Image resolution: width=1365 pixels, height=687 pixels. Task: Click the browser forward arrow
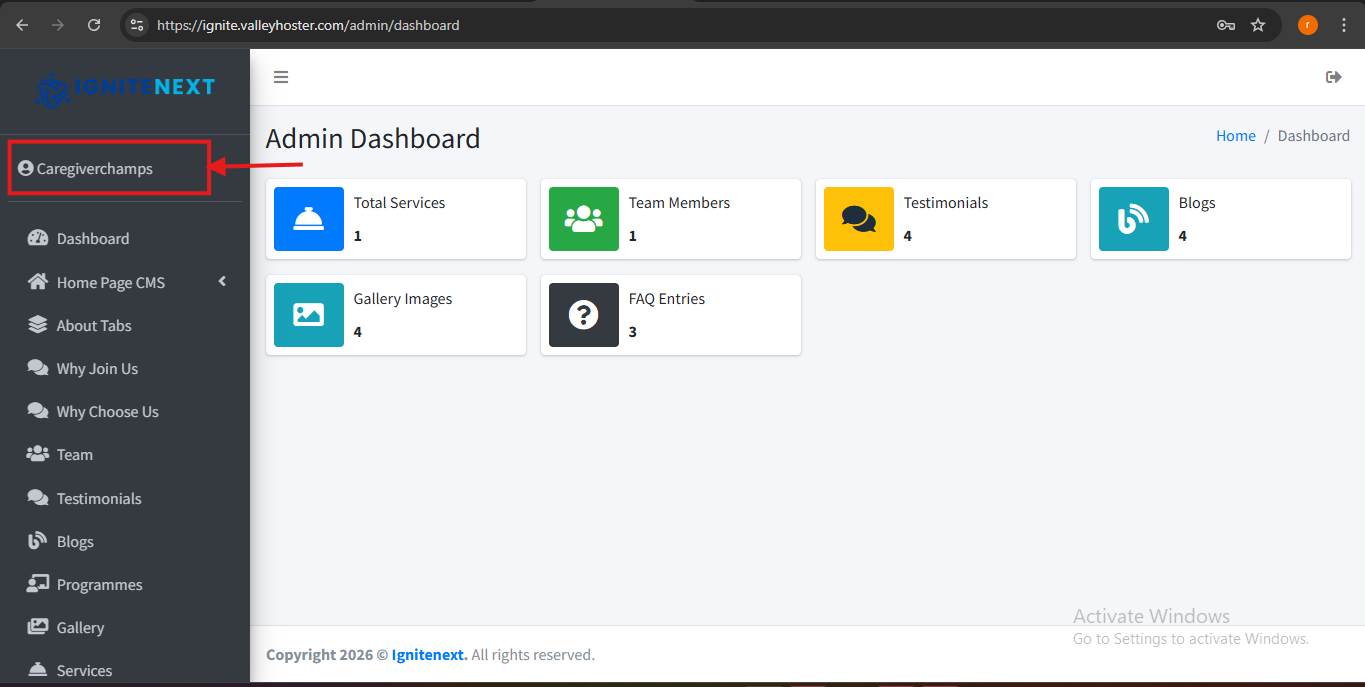(x=58, y=25)
